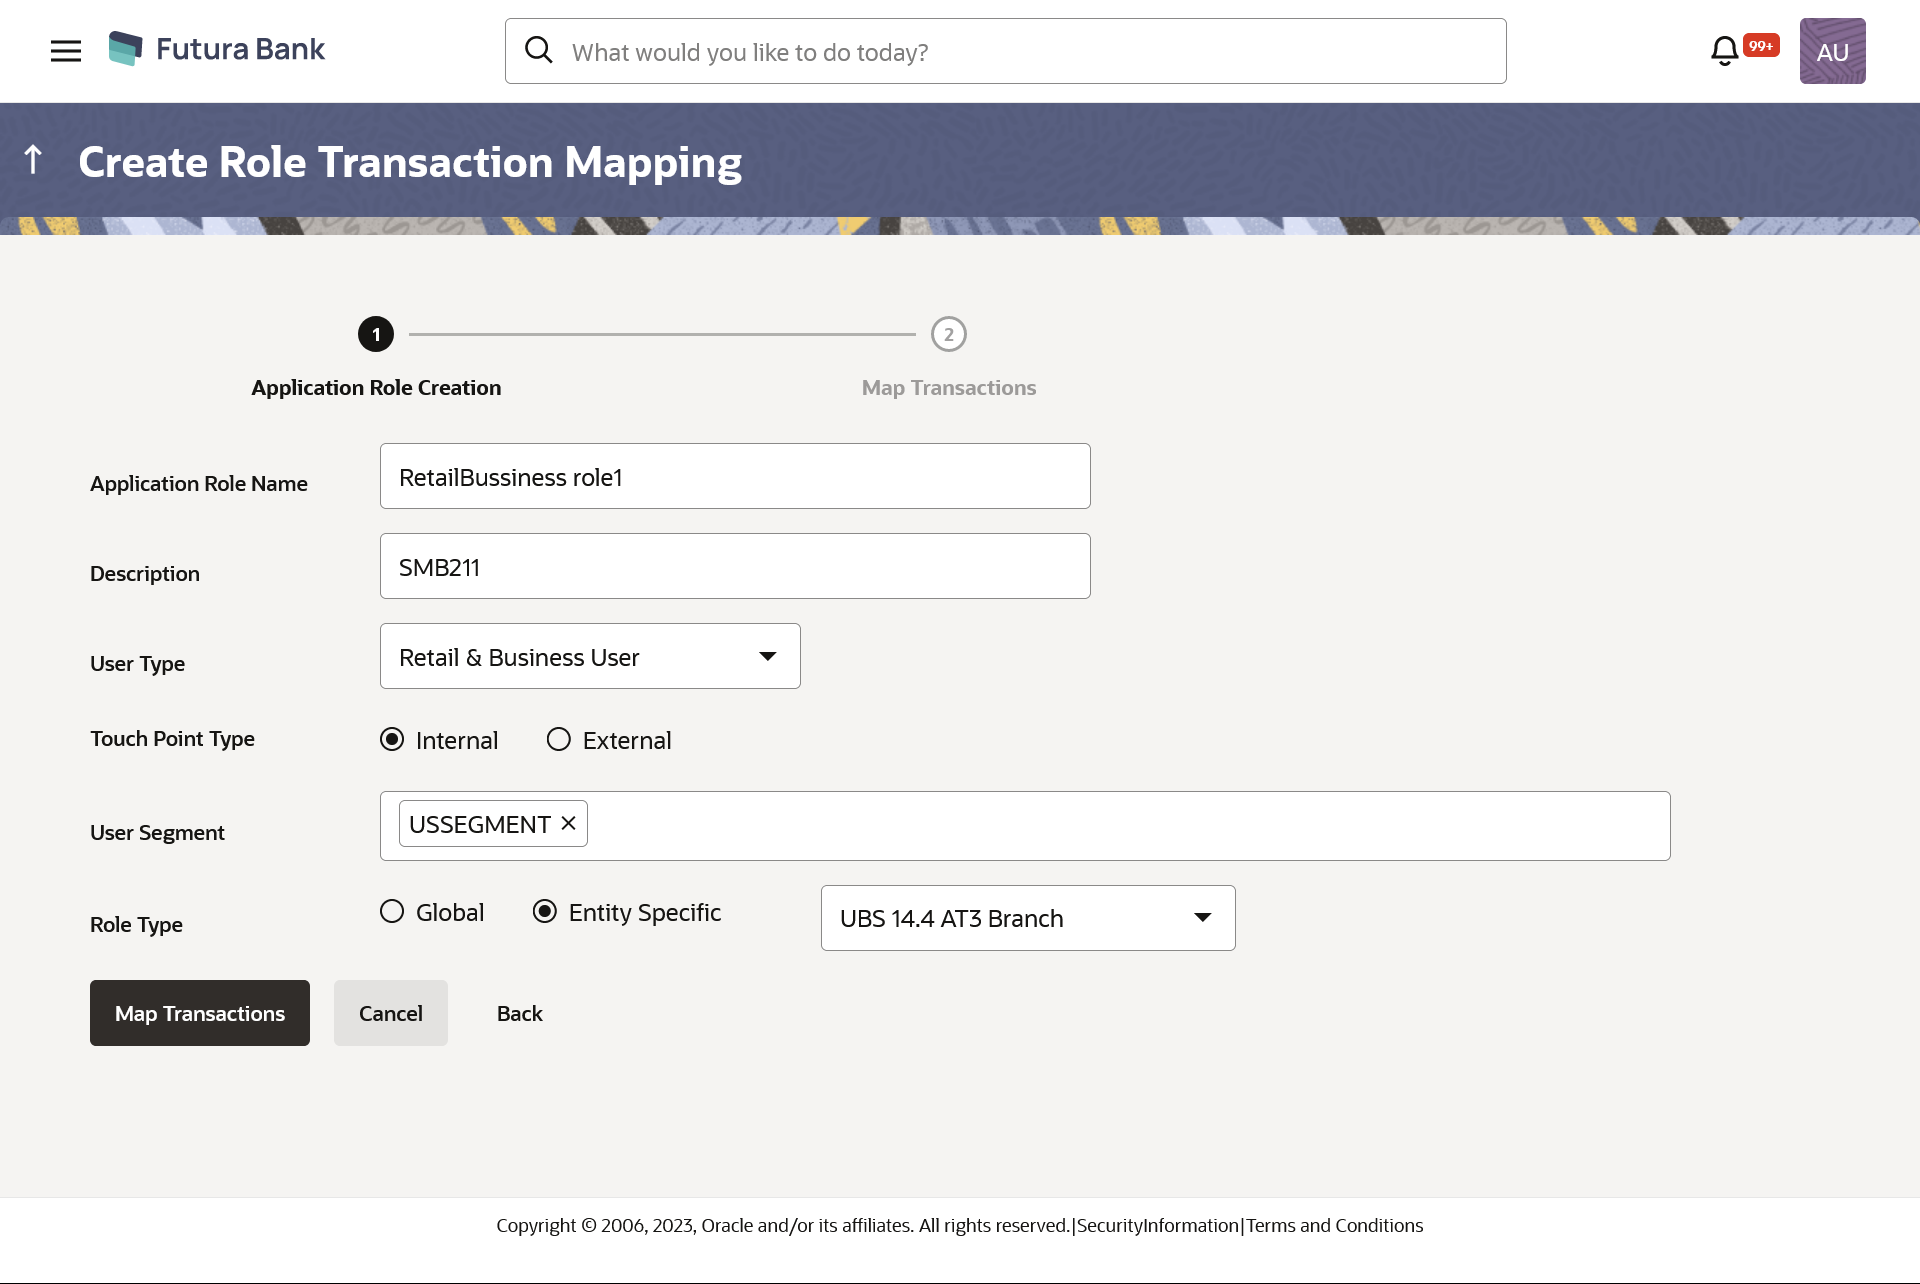1920x1284 pixels.
Task: Select the Internal touch point radio button
Action: click(393, 739)
